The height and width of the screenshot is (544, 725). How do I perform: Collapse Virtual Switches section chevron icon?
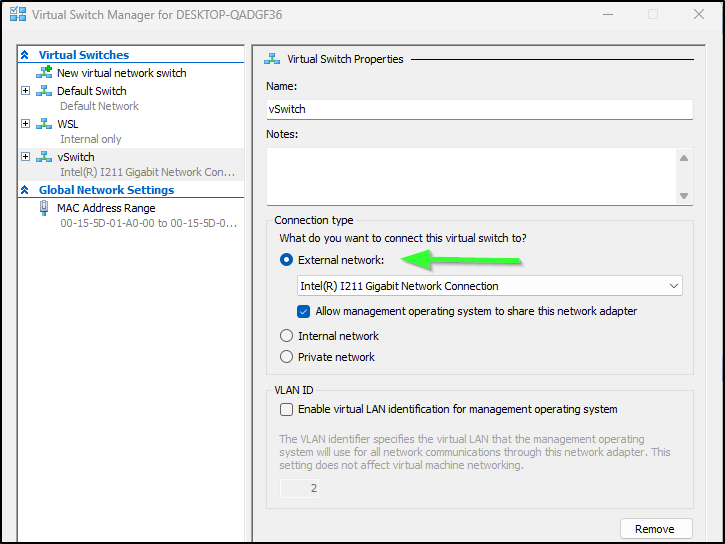(x=25, y=55)
